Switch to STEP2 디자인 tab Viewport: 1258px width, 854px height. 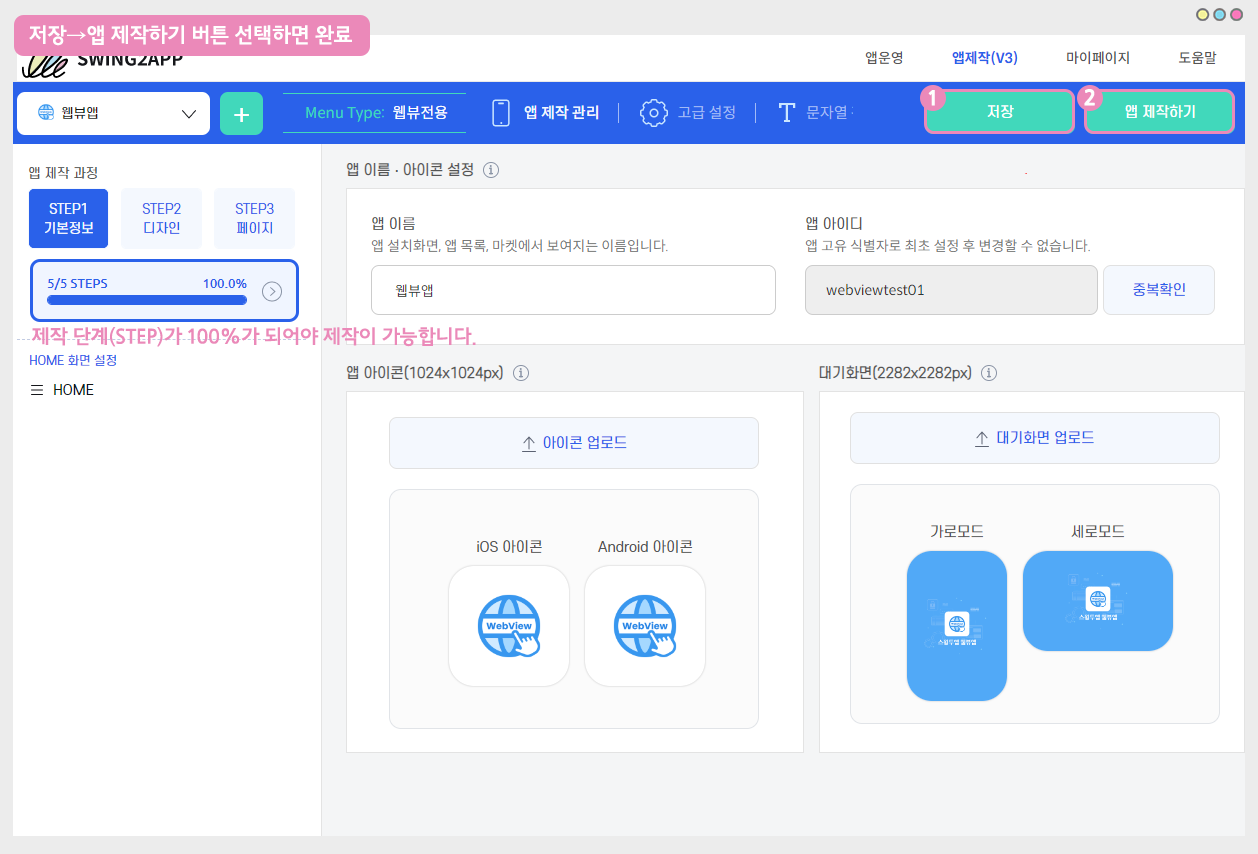coord(161,218)
